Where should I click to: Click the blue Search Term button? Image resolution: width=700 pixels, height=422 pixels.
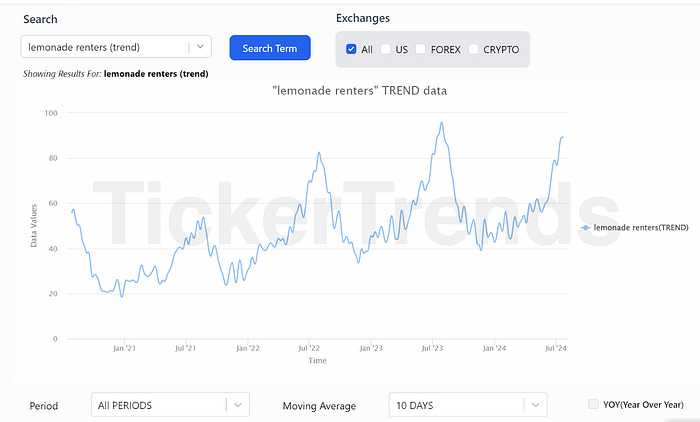click(270, 48)
